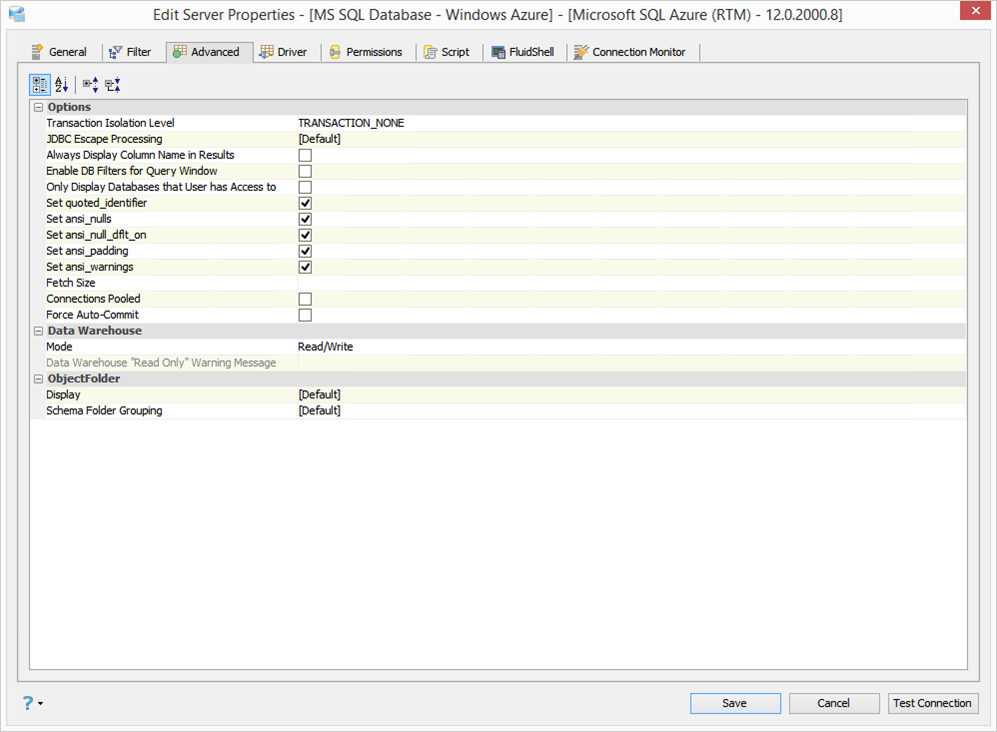The height and width of the screenshot is (732, 997).
Task: Enable DB Filters for Query Window checkbox
Action: [305, 171]
